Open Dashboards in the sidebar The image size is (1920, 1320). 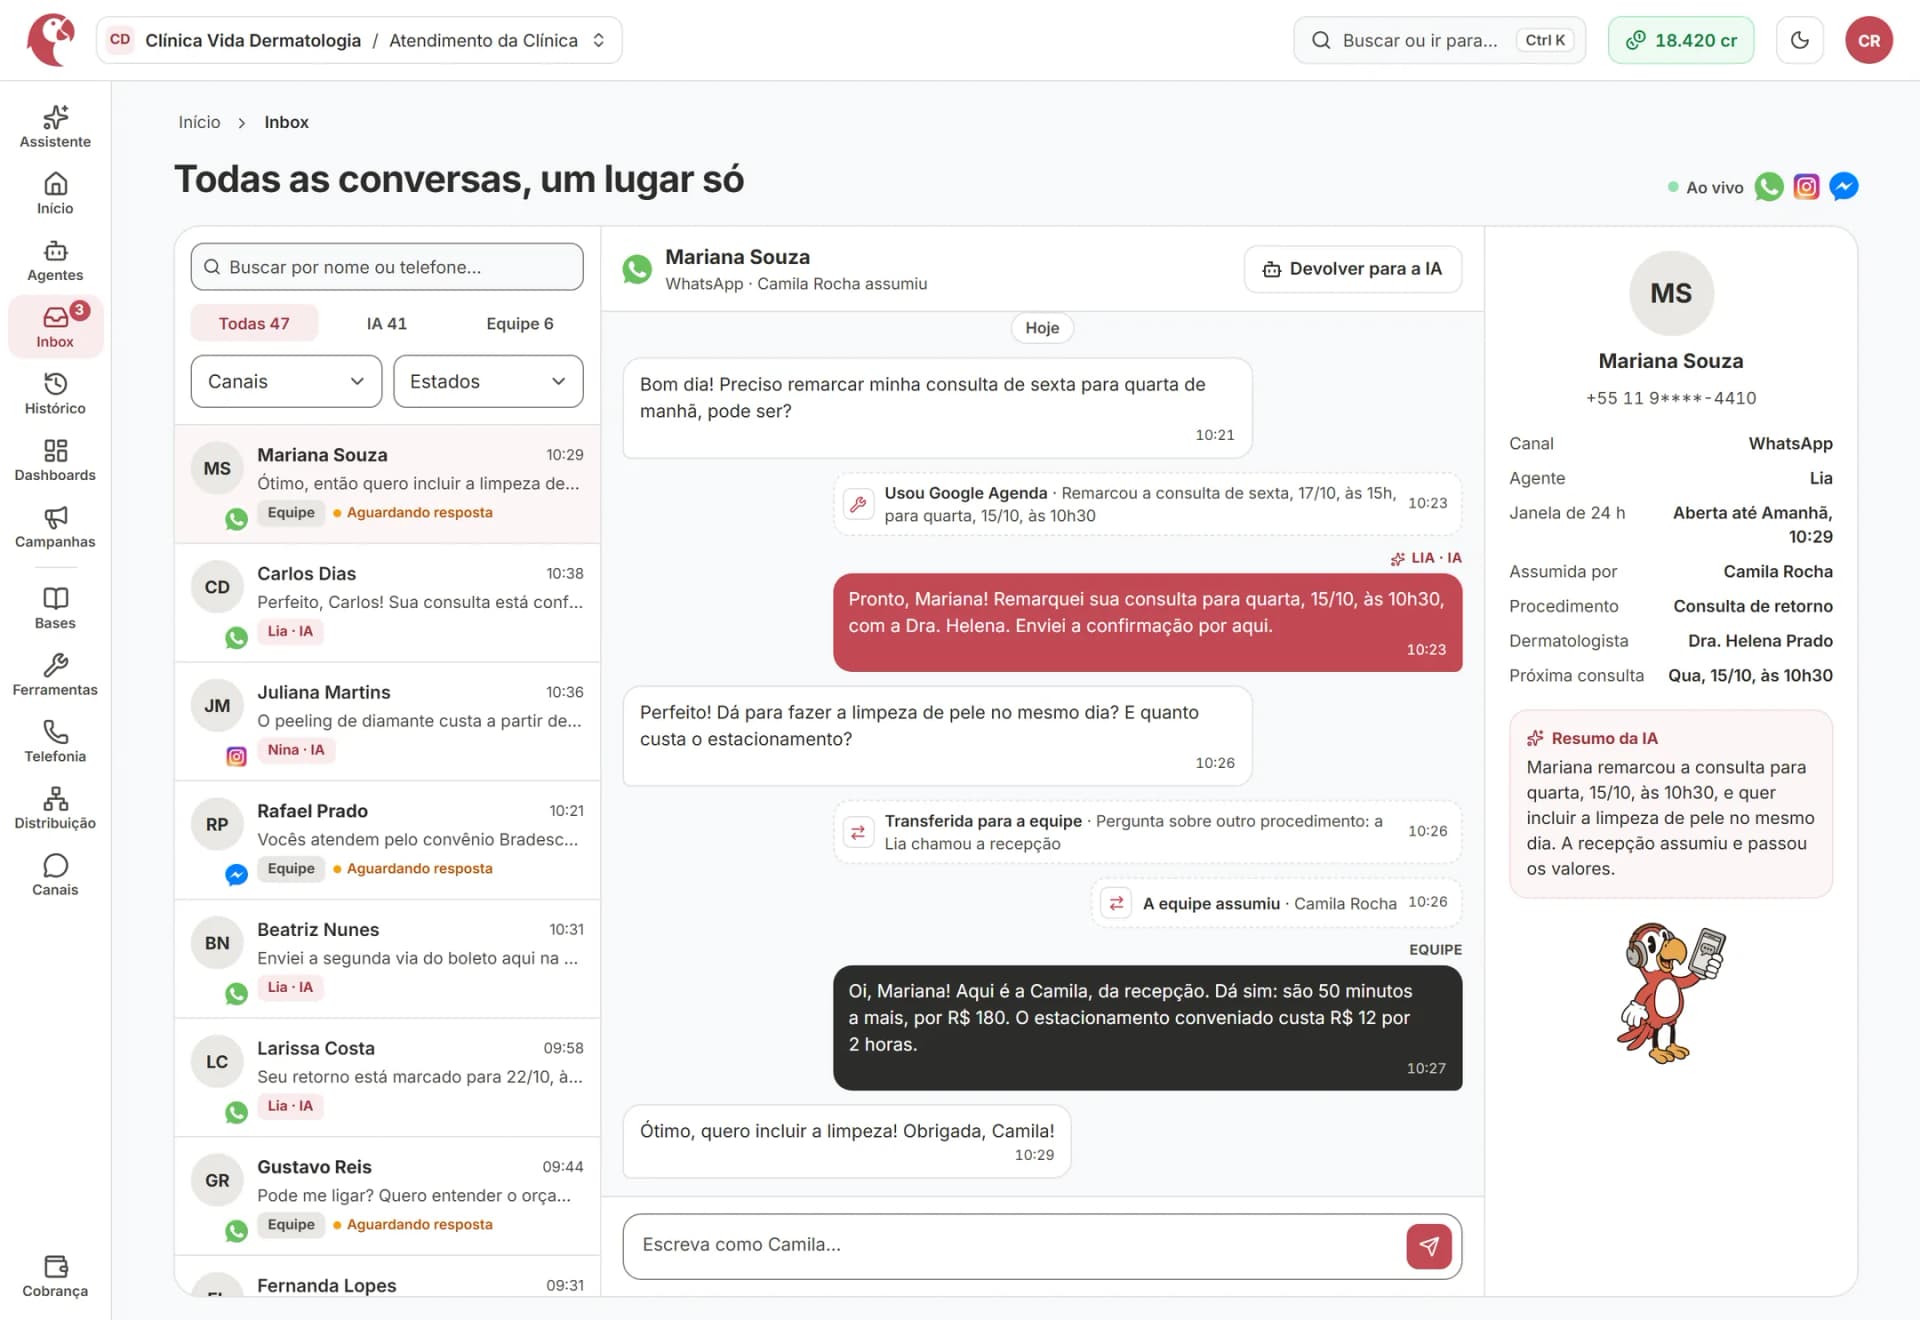point(55,460)
